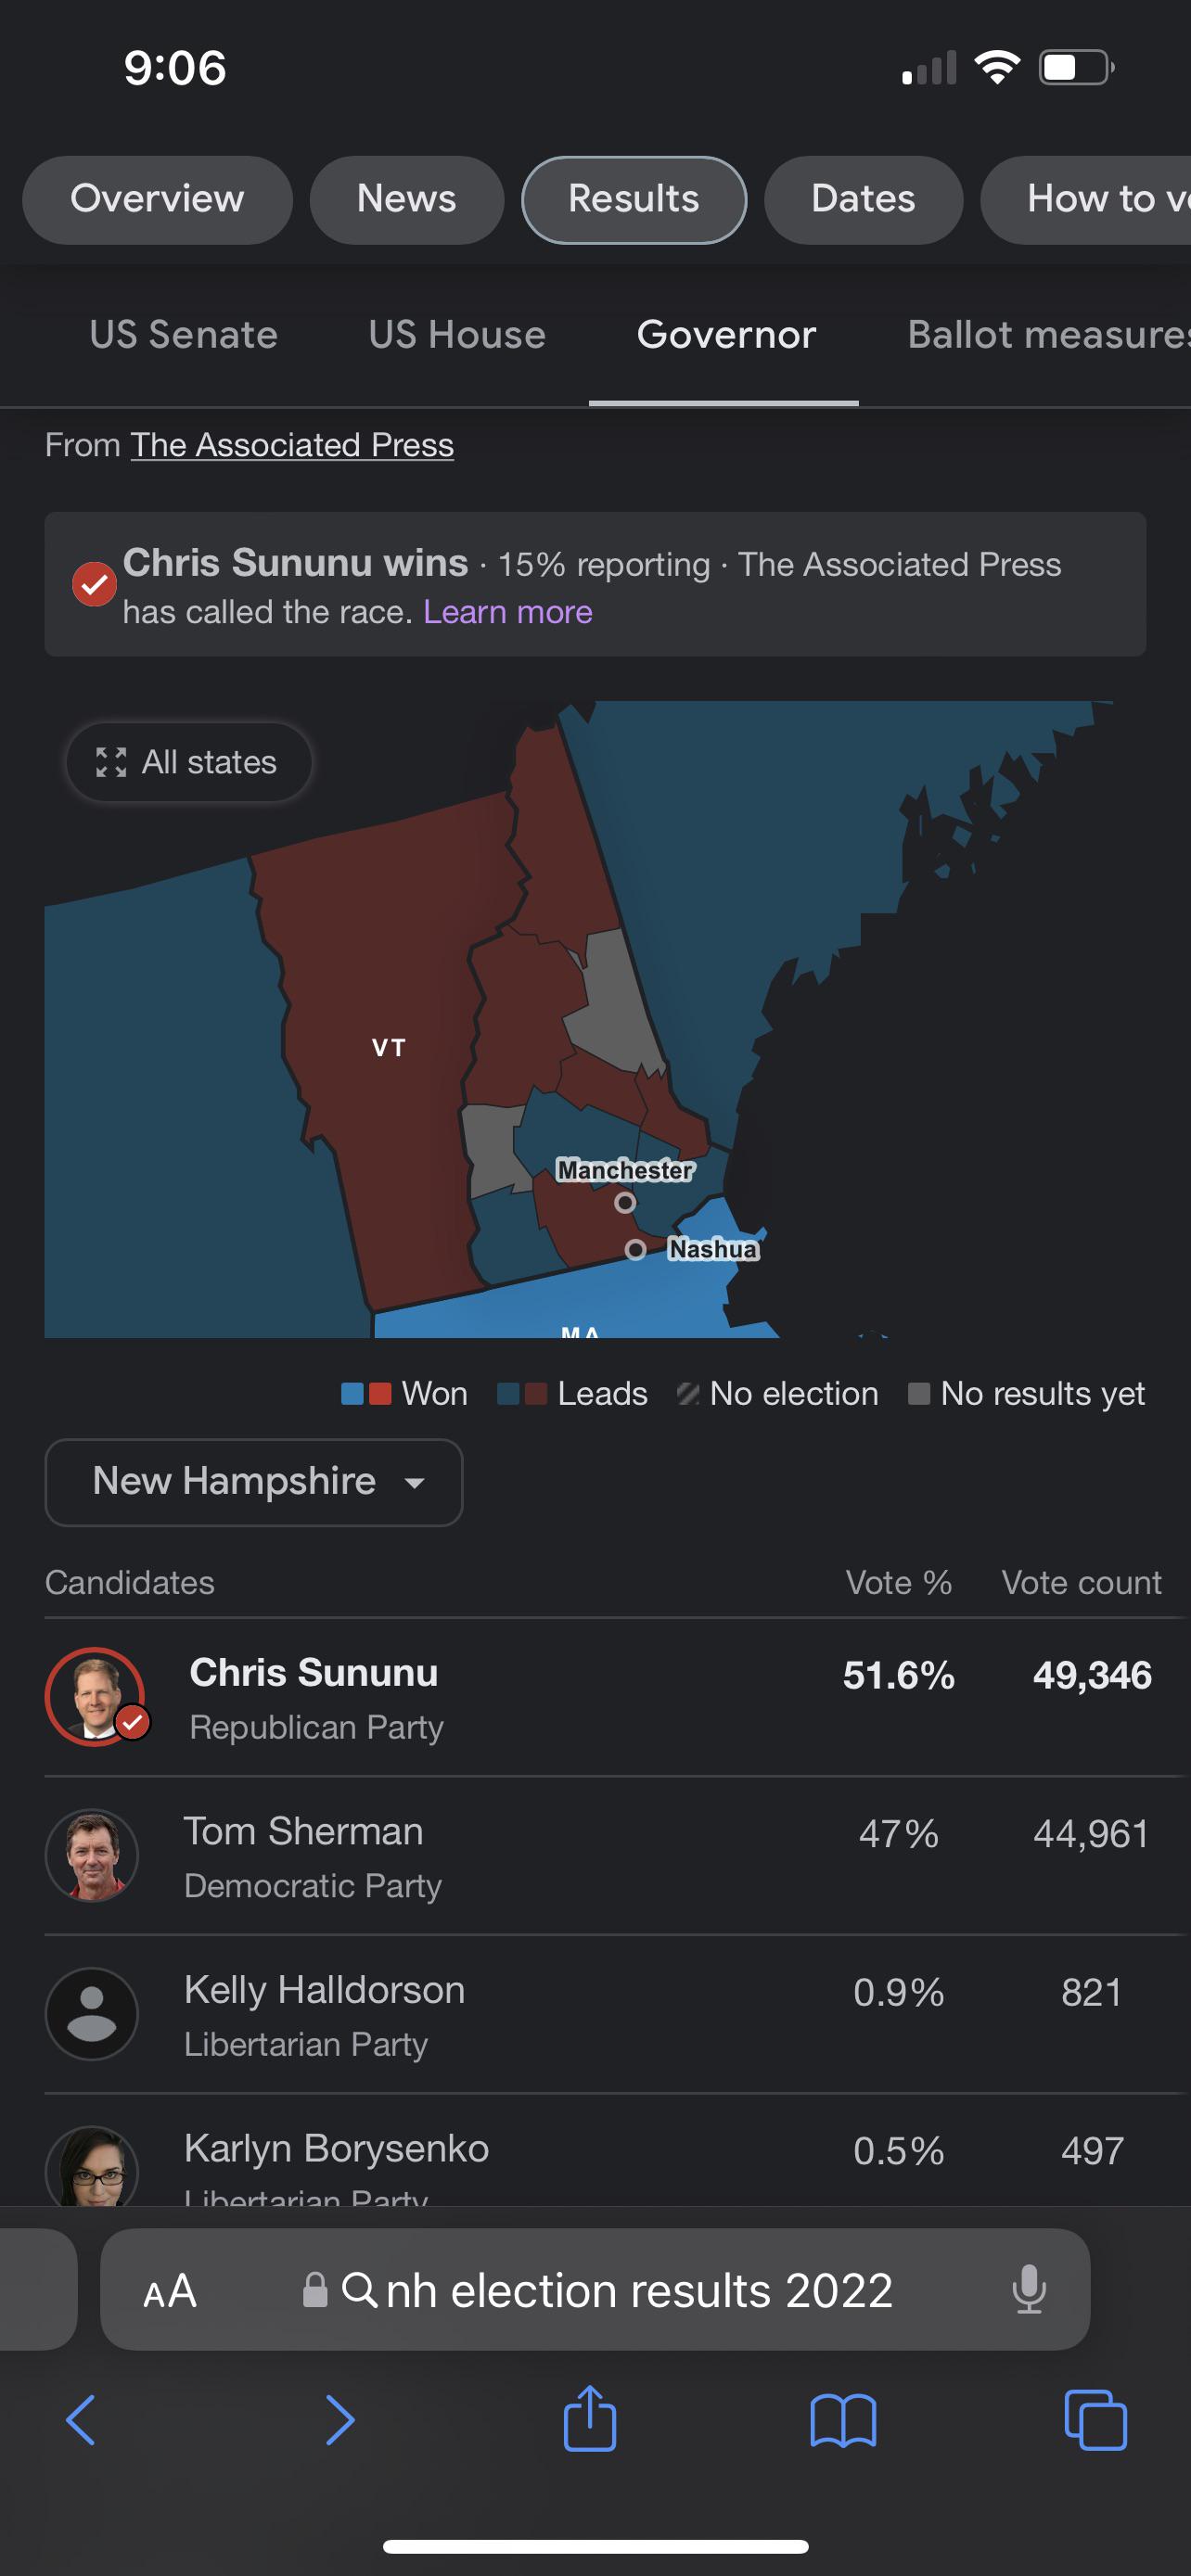
Task: Tap the Safari back arrow
Action: (x=81, y=2420)
